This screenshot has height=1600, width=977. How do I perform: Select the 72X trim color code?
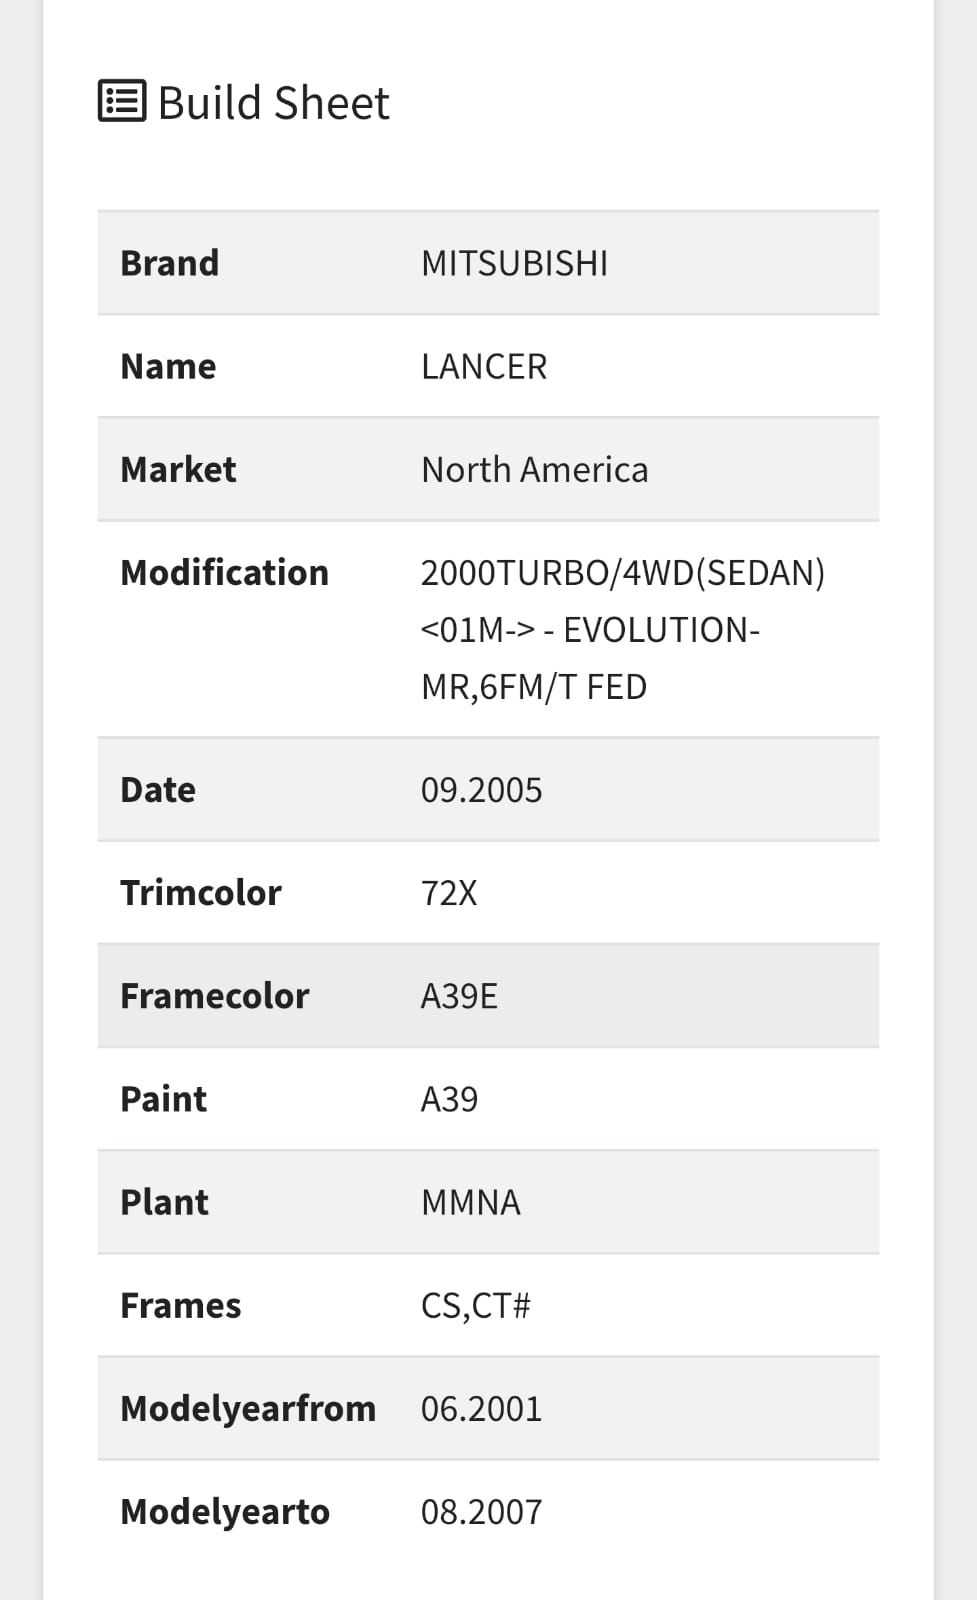tap(449, 892)
